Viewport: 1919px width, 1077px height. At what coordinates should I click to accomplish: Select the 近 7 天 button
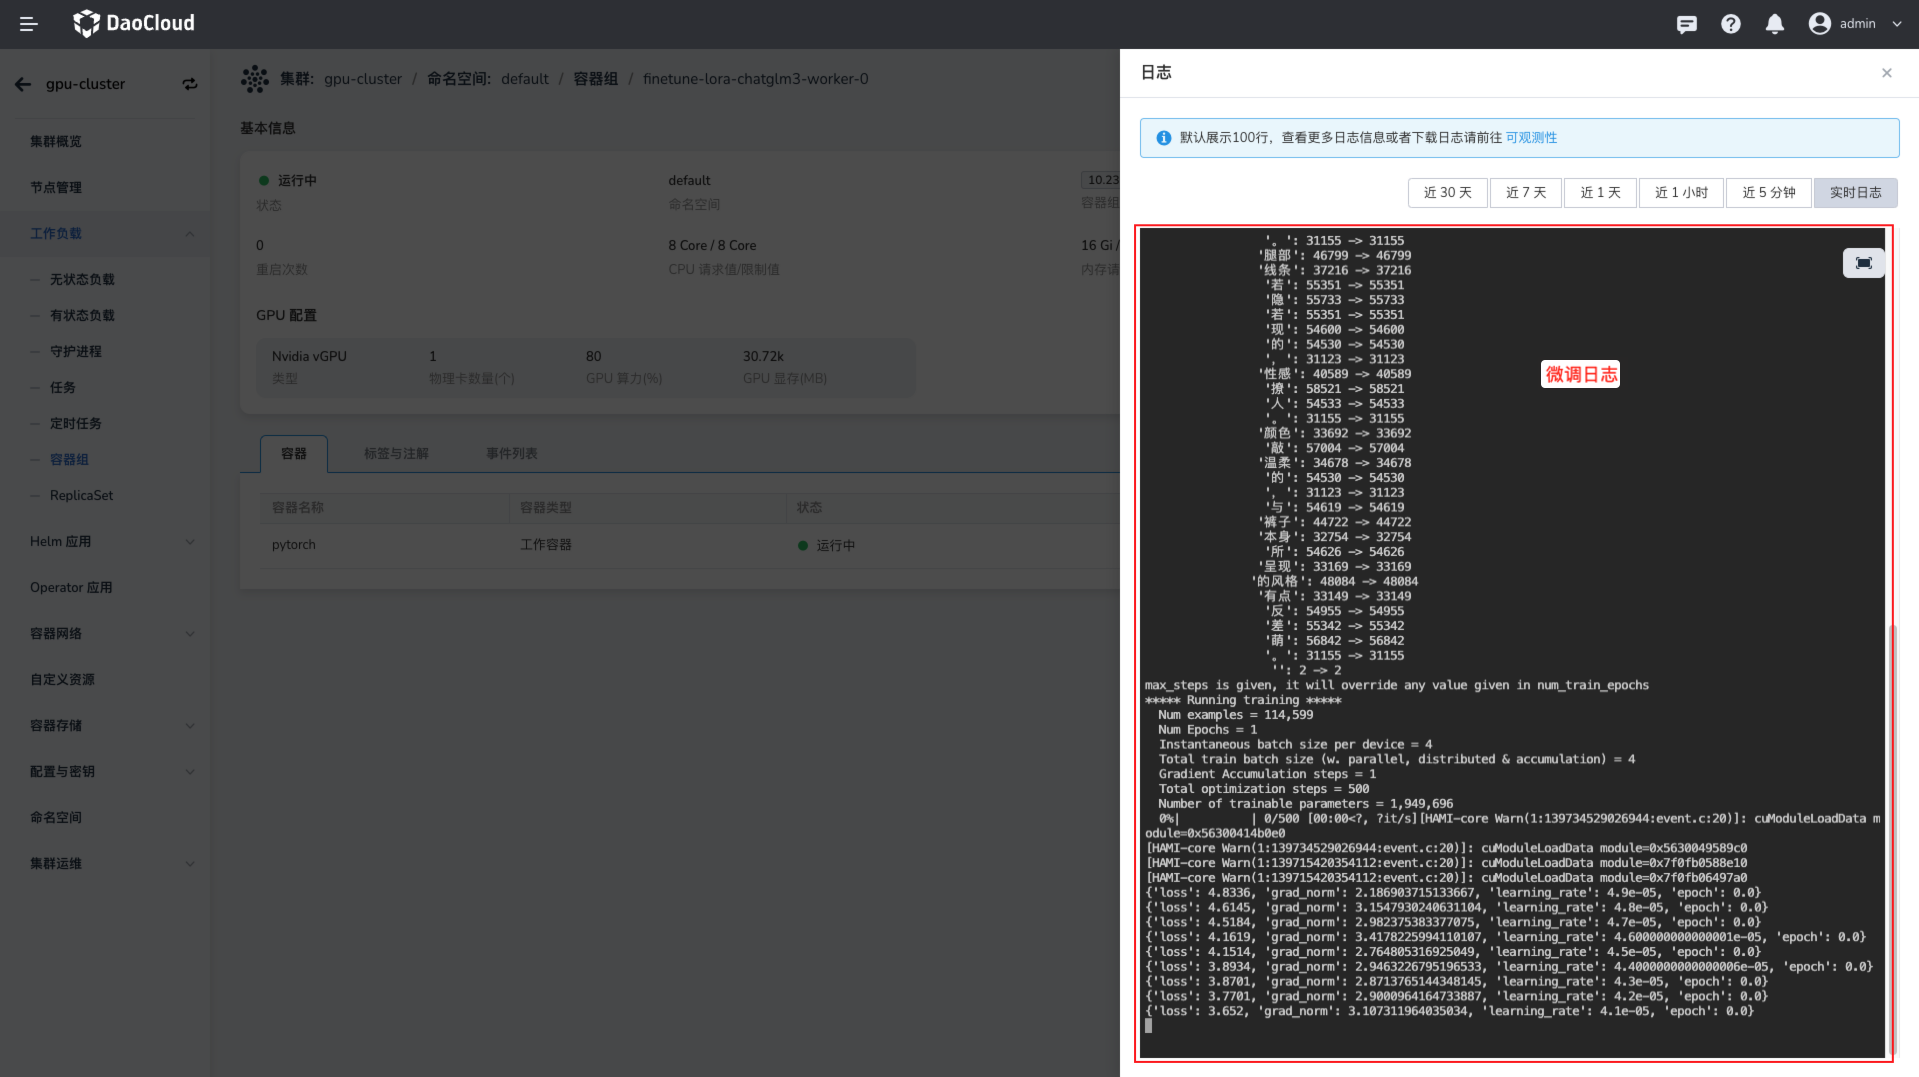click(1525, 193)
